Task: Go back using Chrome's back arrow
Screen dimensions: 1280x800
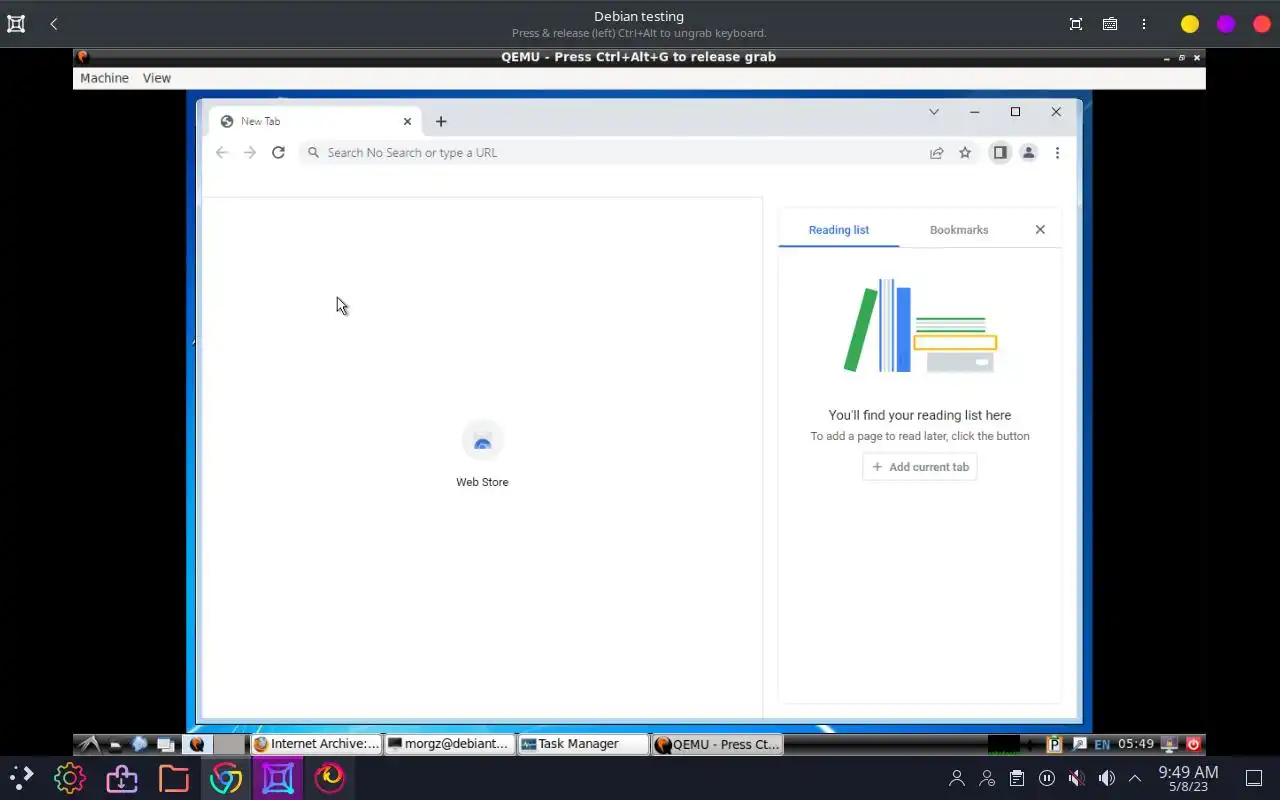Action: click(222, 153)
